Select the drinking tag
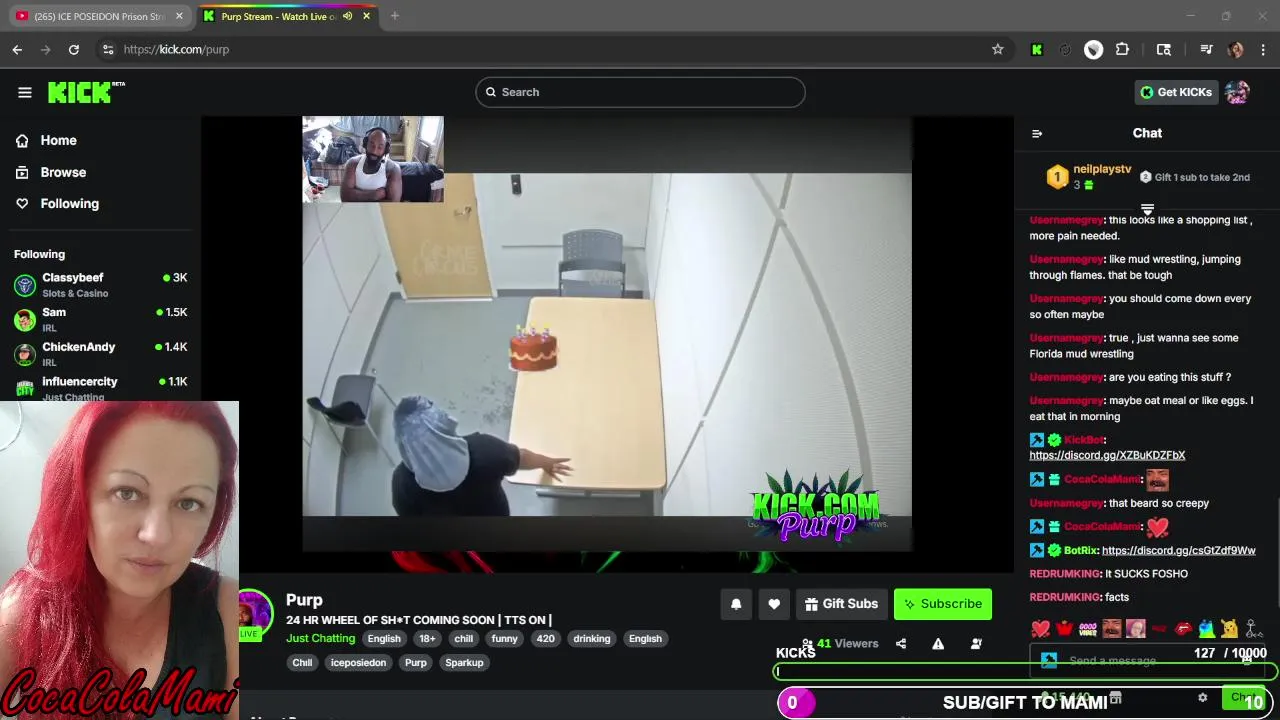1280x720 pixels. click(591, 639)
